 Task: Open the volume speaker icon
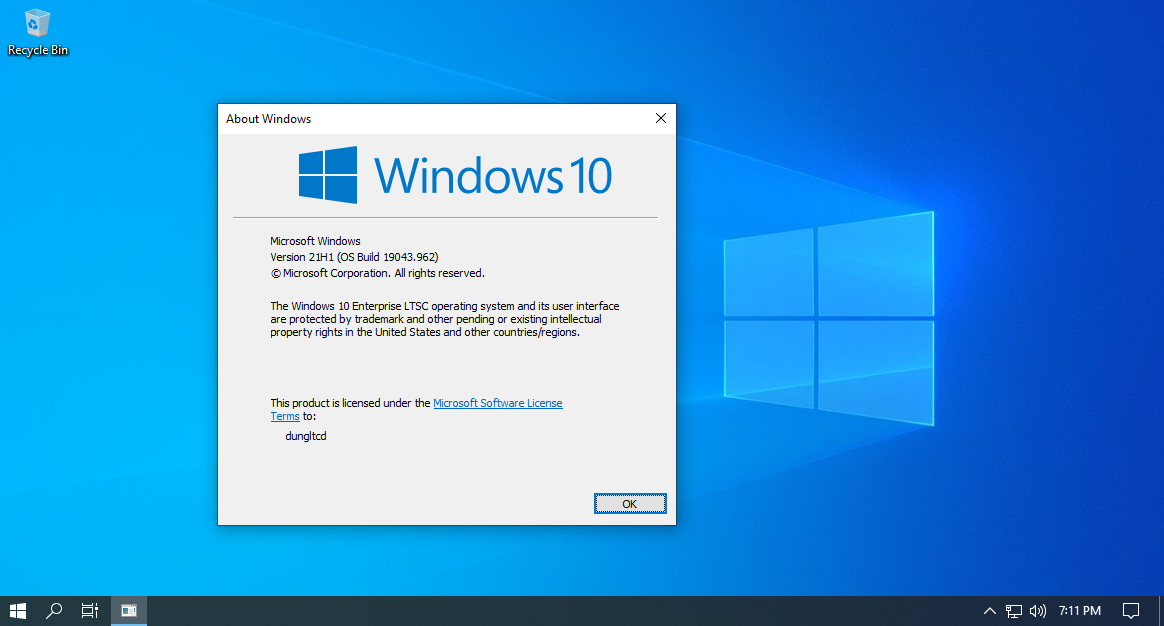(1038, 610)
